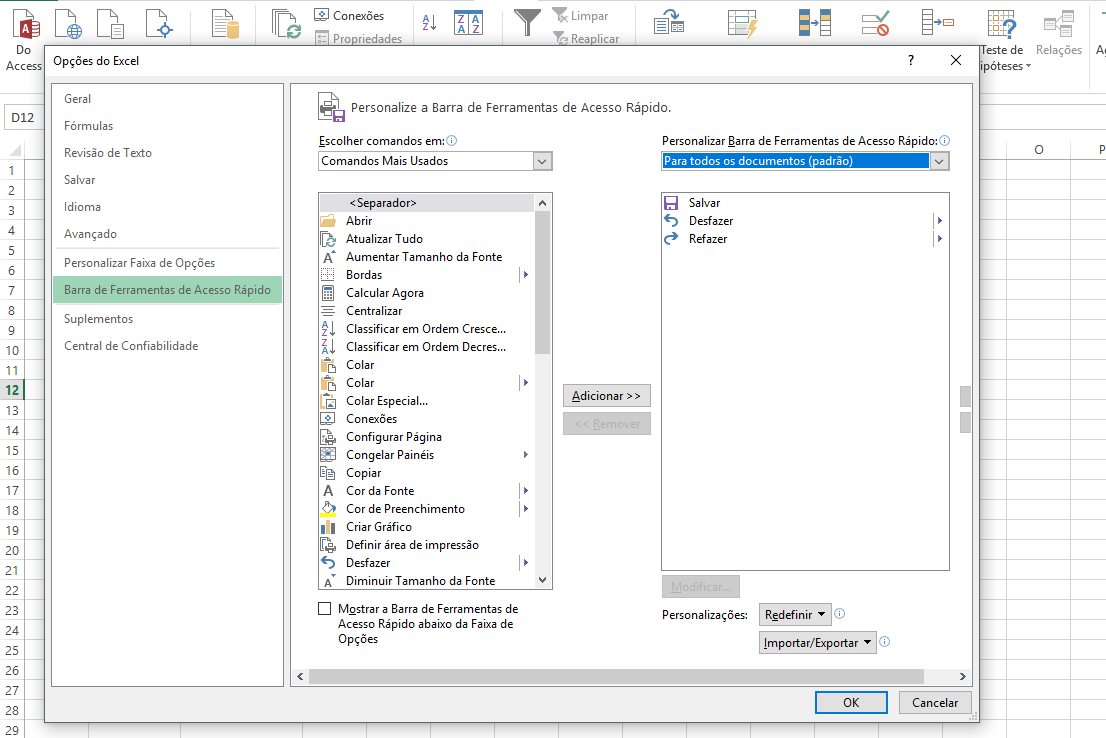Viewport: 1106px width, 738px height.
Task: Open Revisão de Texto options category
Action: click(166, 152)
